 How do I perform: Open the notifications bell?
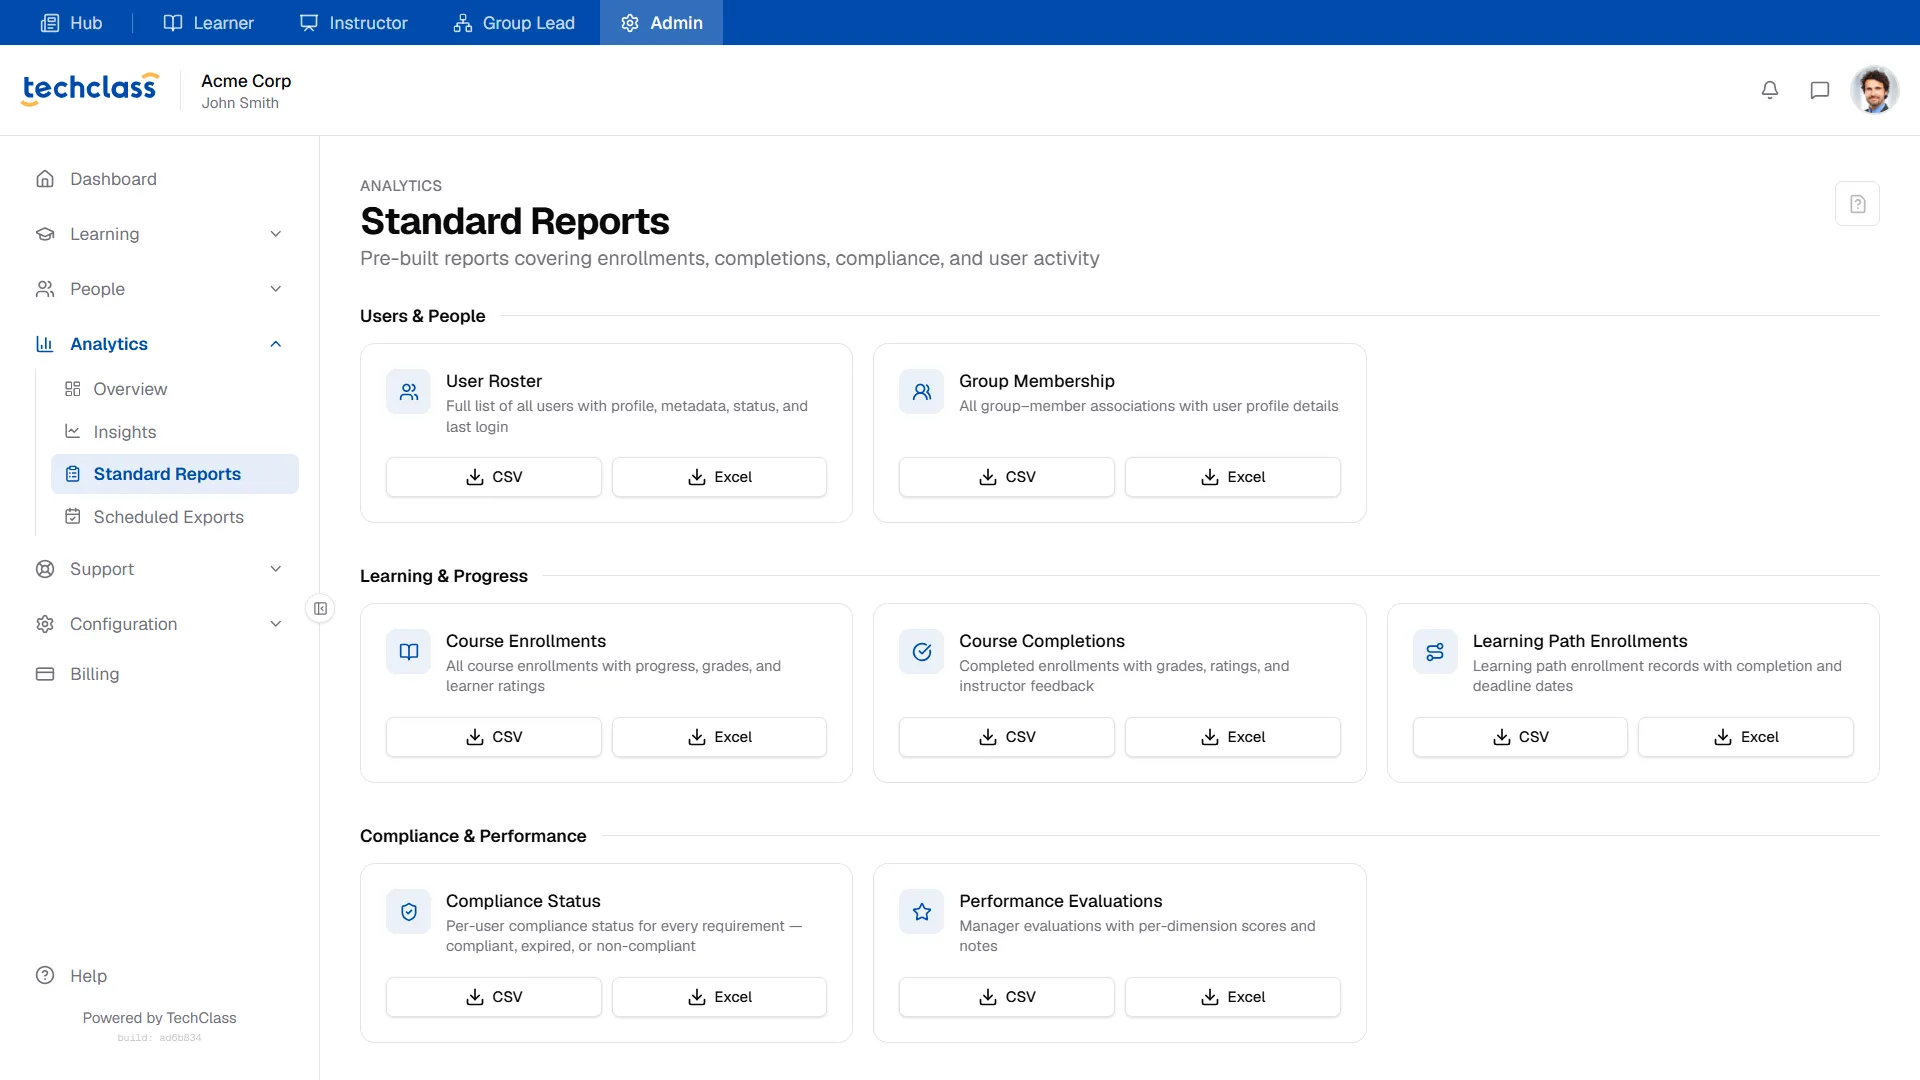(x=1770, y=90)
